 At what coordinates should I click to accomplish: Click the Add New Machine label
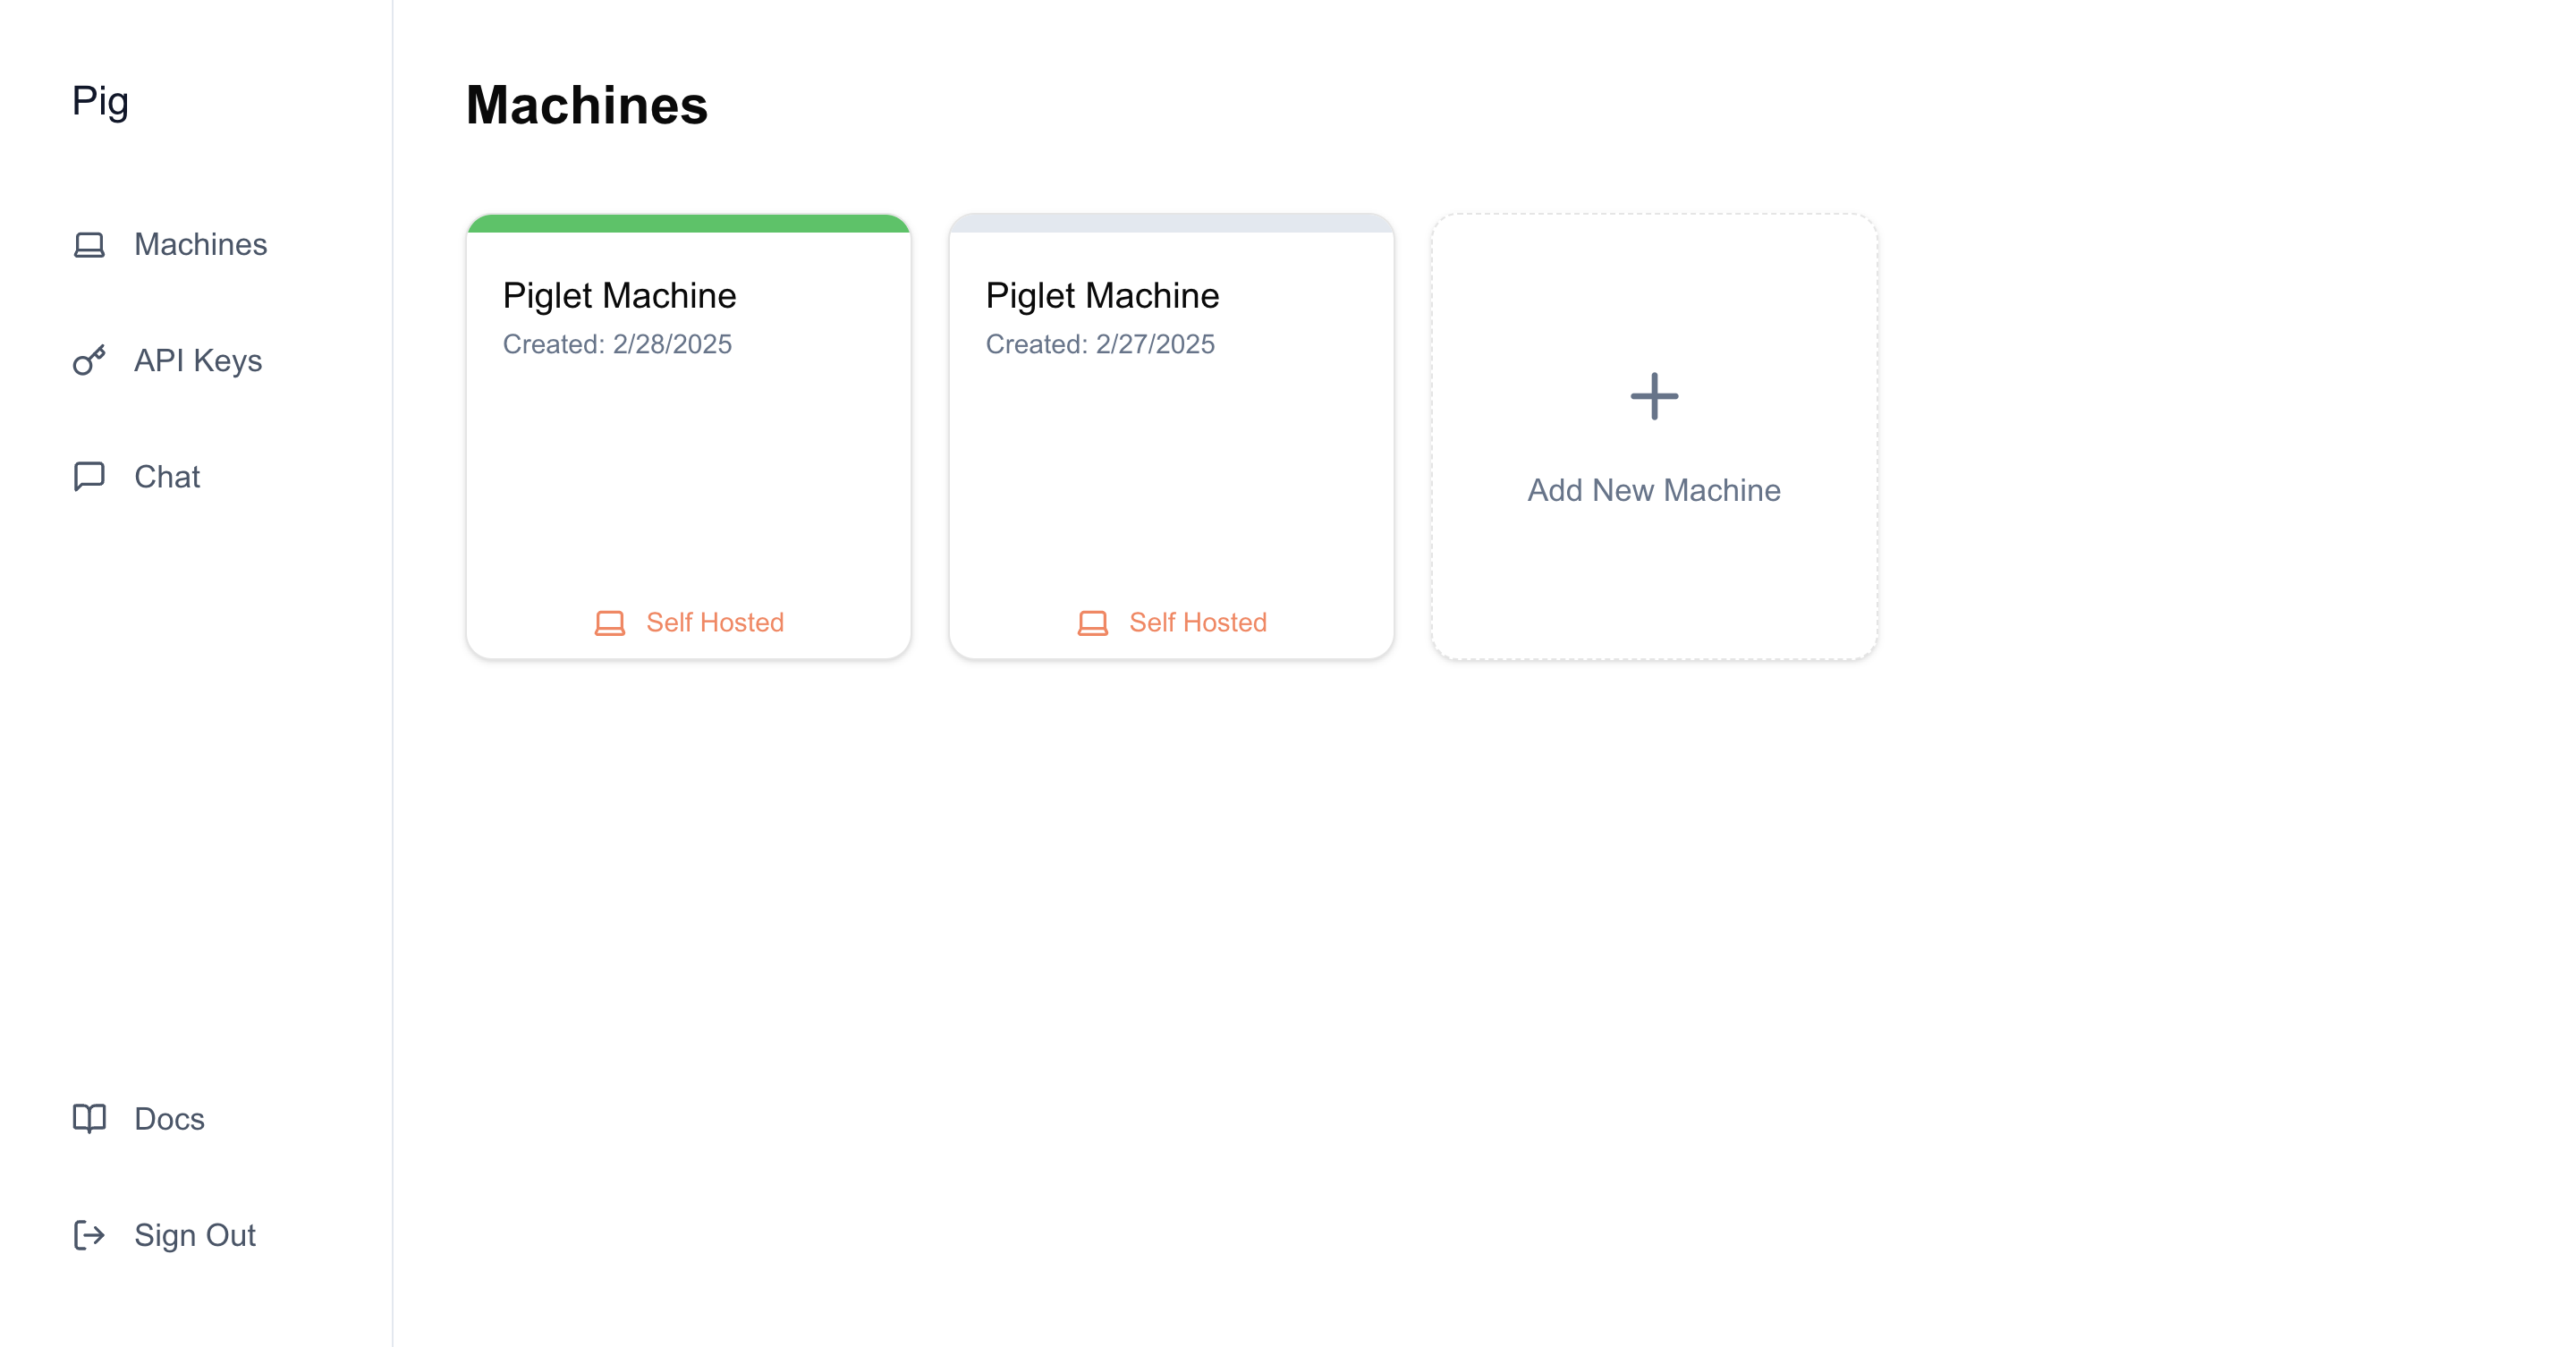coord(1653,490)
